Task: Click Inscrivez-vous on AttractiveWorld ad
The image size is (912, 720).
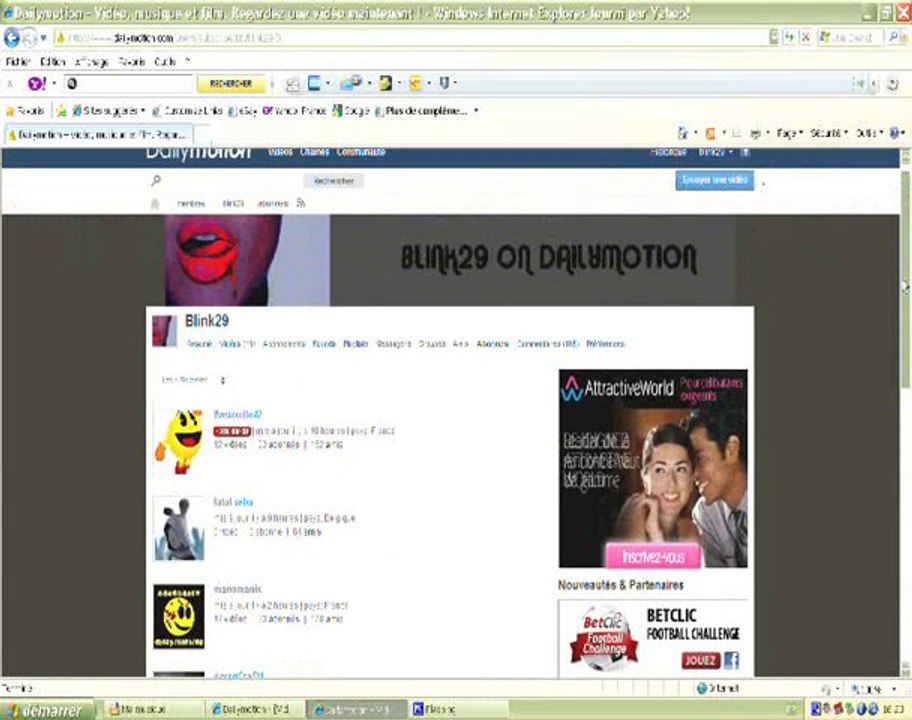Action: (x=654, y=557)
